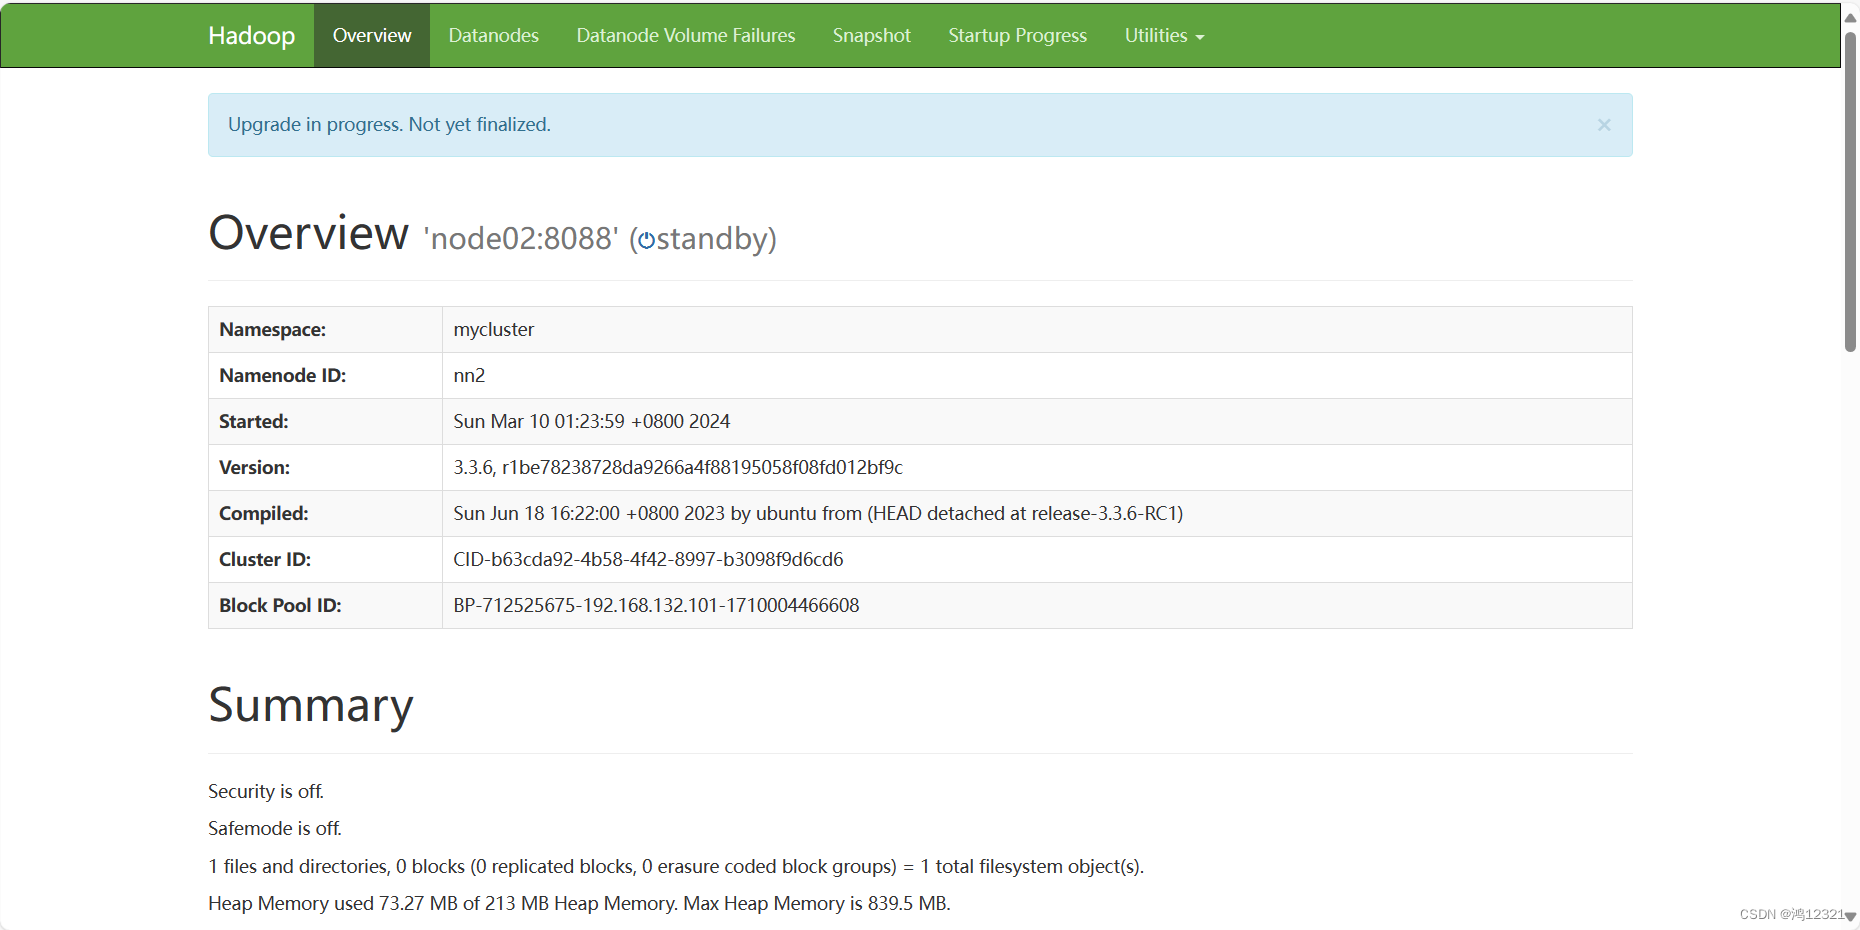This screenshot has width=1860, height=930.
Task: Click the Version: row label
Action: tap(255, 467)
